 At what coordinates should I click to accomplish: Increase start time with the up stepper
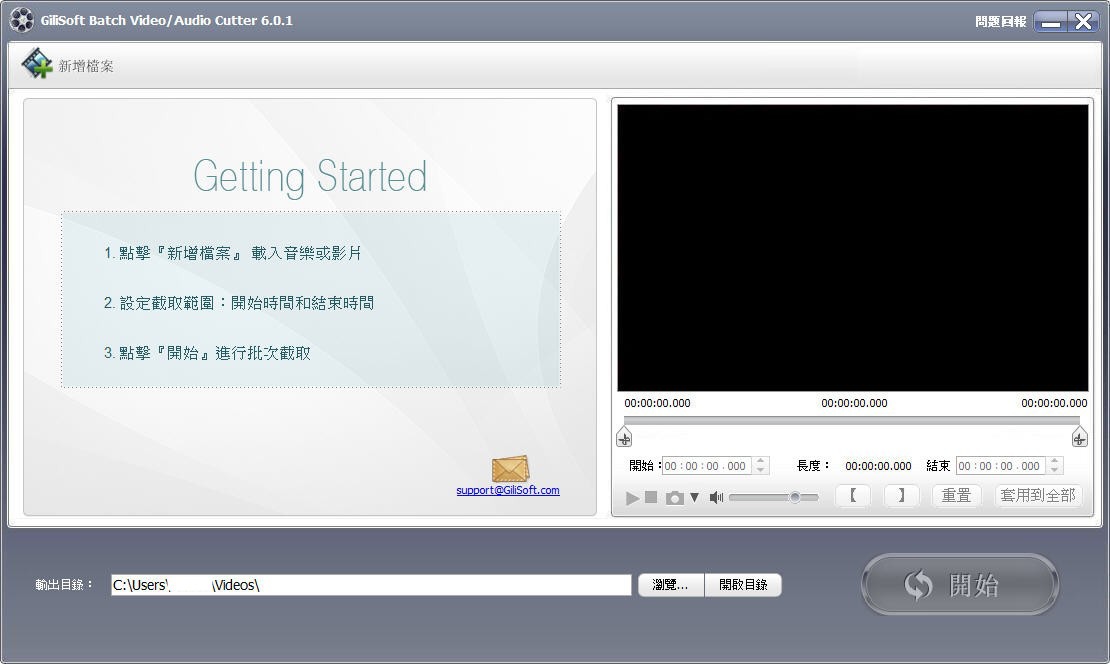(760, 461)
